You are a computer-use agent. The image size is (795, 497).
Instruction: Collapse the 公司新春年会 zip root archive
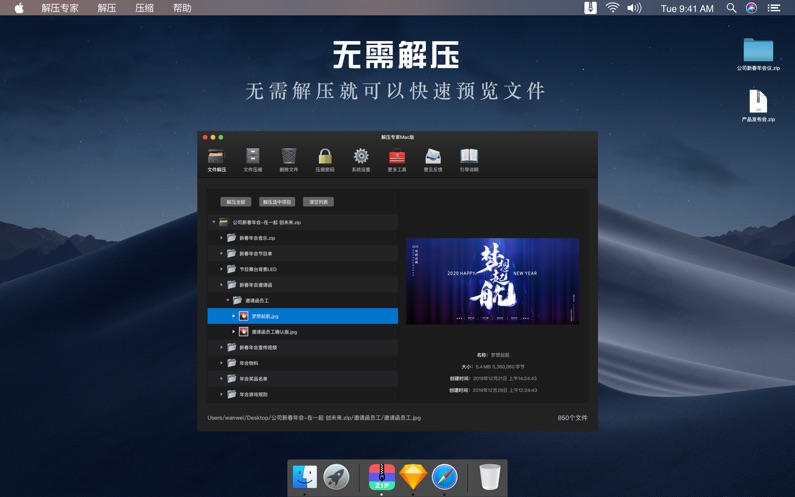[214, 223]
